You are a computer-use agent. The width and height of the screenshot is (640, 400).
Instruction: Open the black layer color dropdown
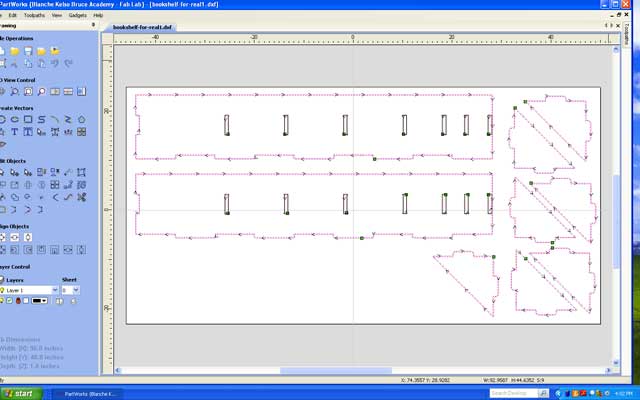point(40,301)
